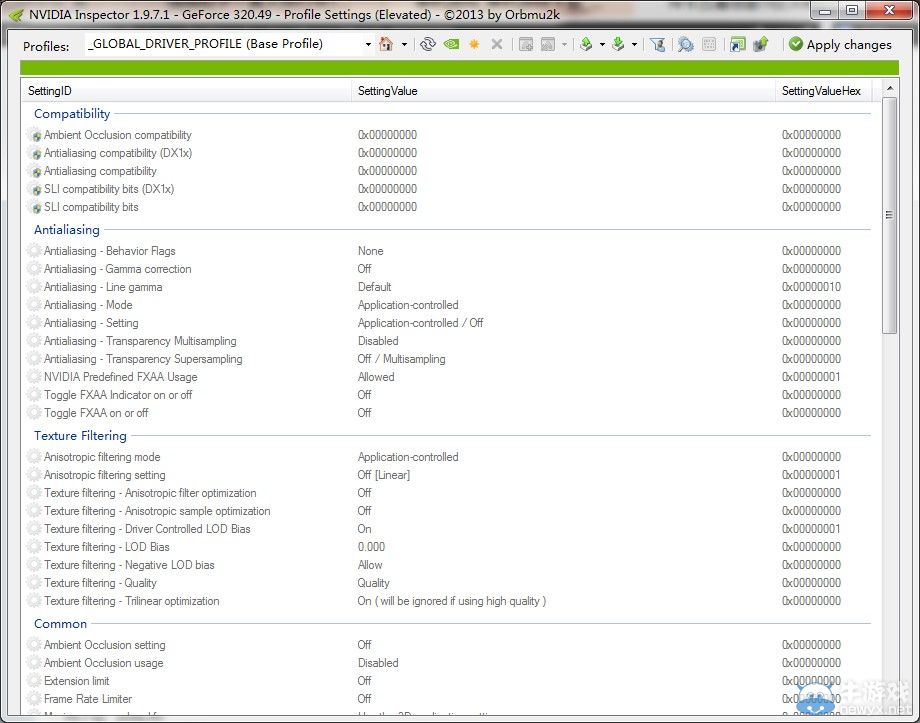Select the SLI compatibility bits row without DX1x
This screenshot has width=920, height=723.
(x=448, y=207)
